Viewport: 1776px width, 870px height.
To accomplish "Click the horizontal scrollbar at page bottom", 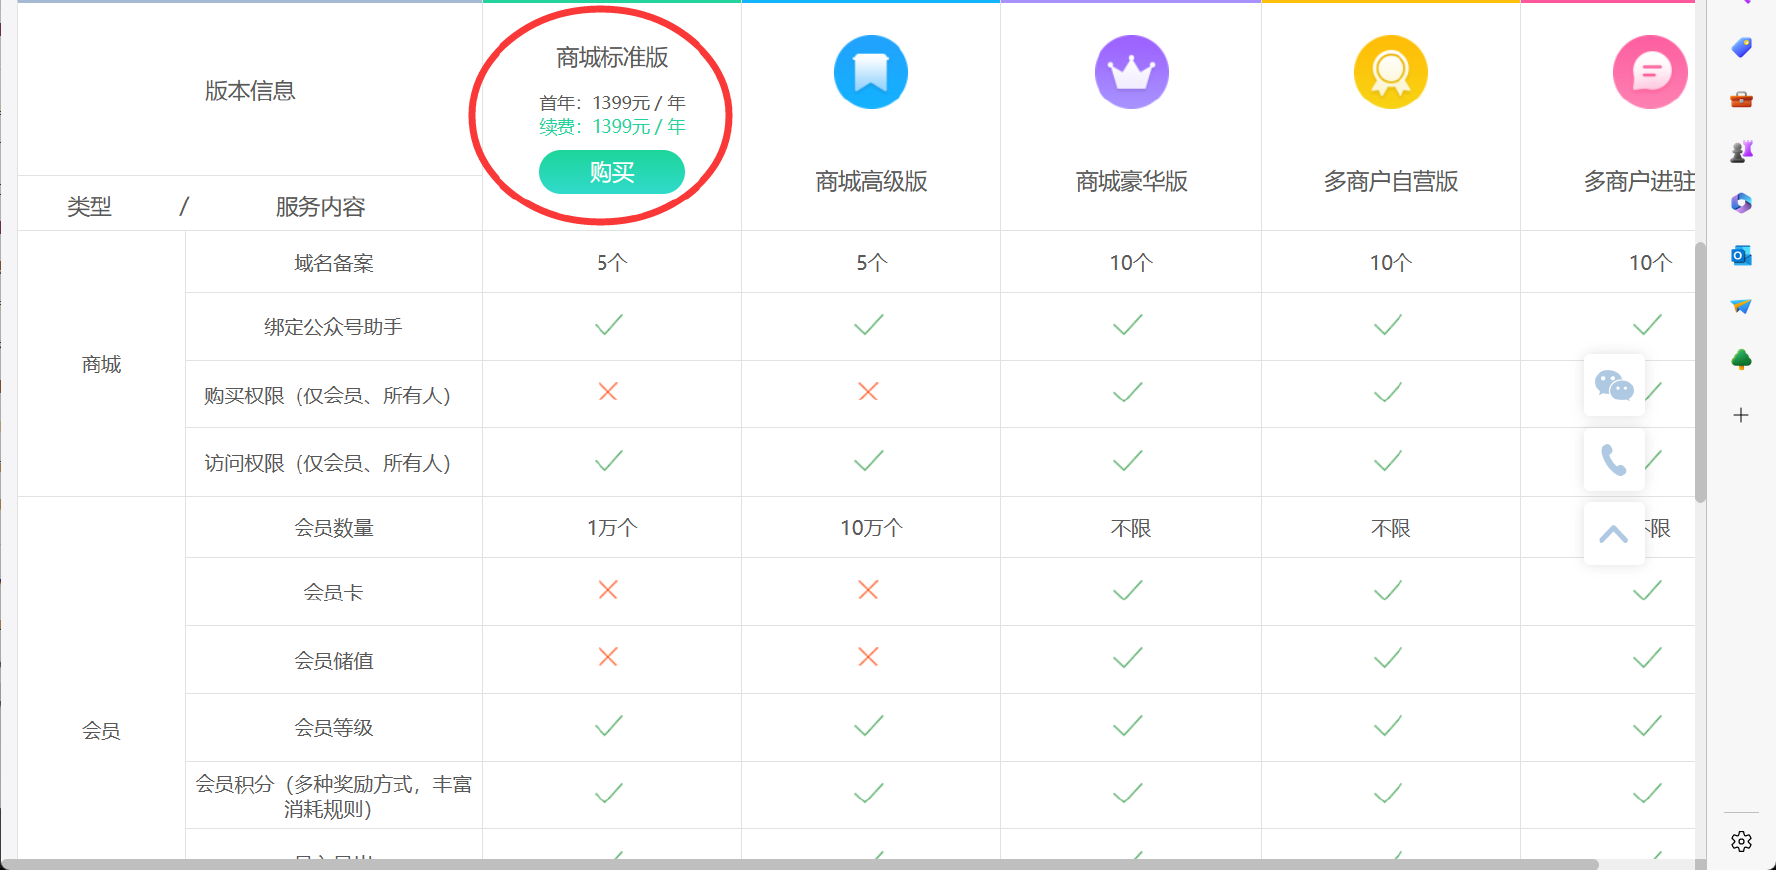I will click(800, 864).
